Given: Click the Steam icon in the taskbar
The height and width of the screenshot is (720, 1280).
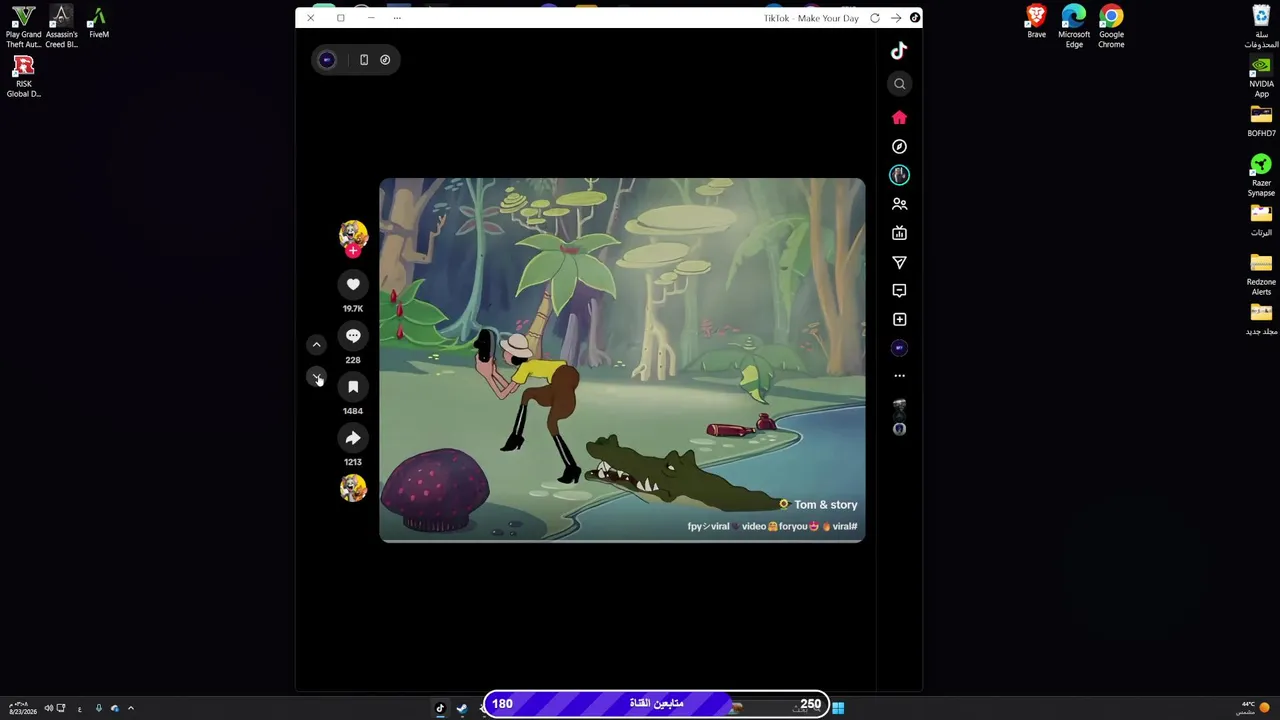Looking at the screenshot, I should 461,708.
